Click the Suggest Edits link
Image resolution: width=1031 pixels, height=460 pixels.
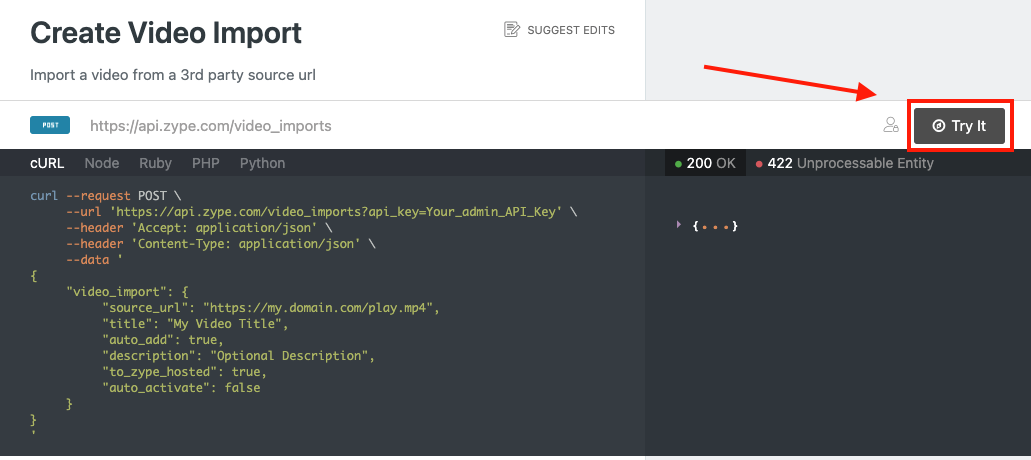pyautogui.click(x=560, y=30)
